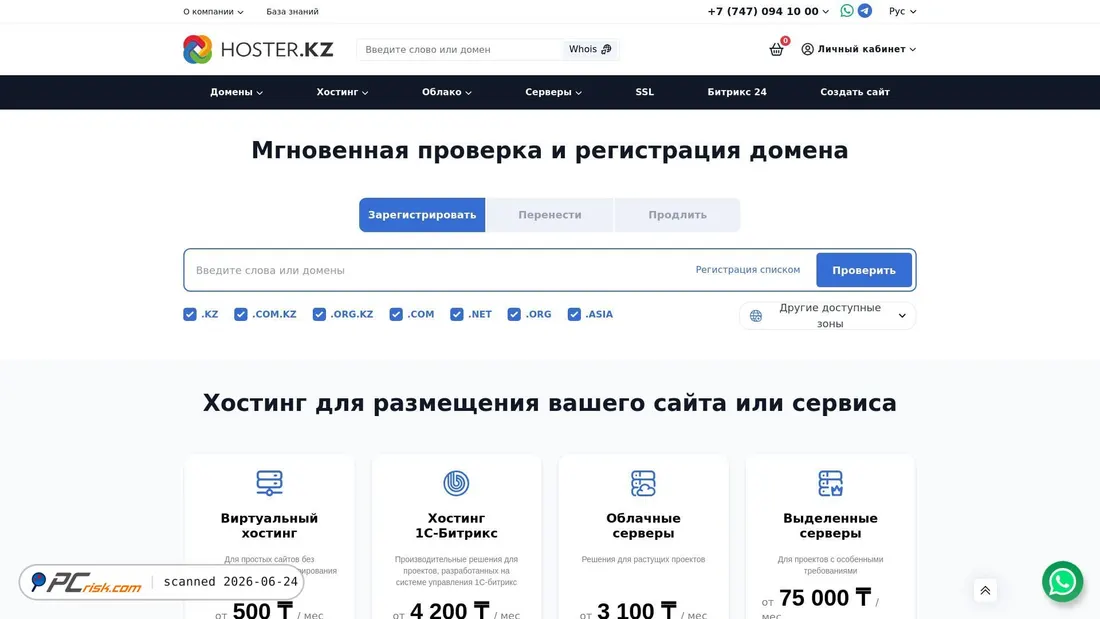Click the Проверить button
Viewport: 1100px width, 619px height.
click(864, 270)
